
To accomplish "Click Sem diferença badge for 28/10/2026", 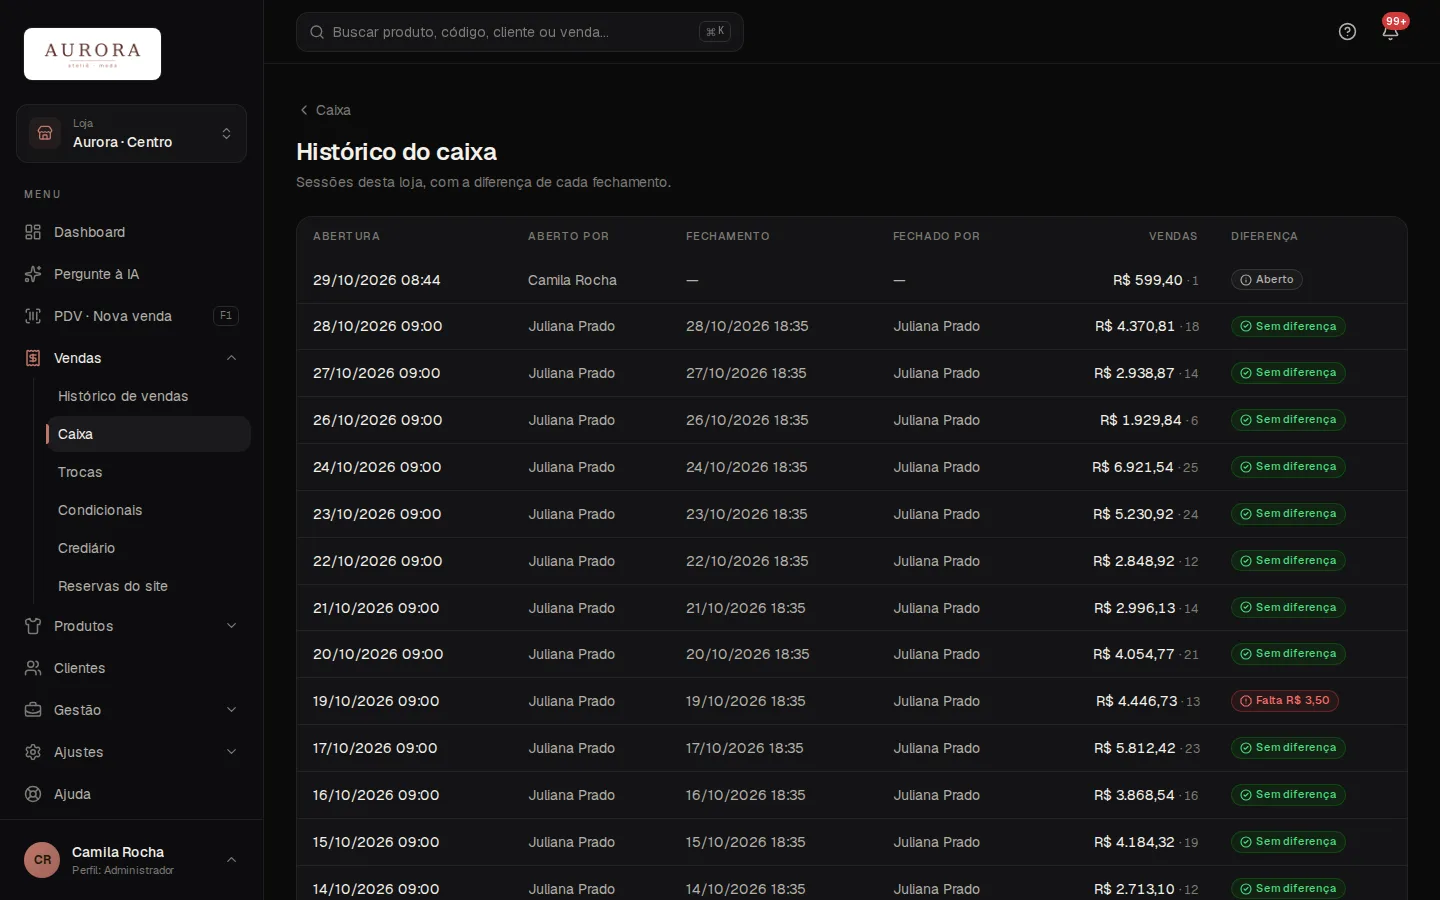I will pyautogui.click(x=1288, y=326).
